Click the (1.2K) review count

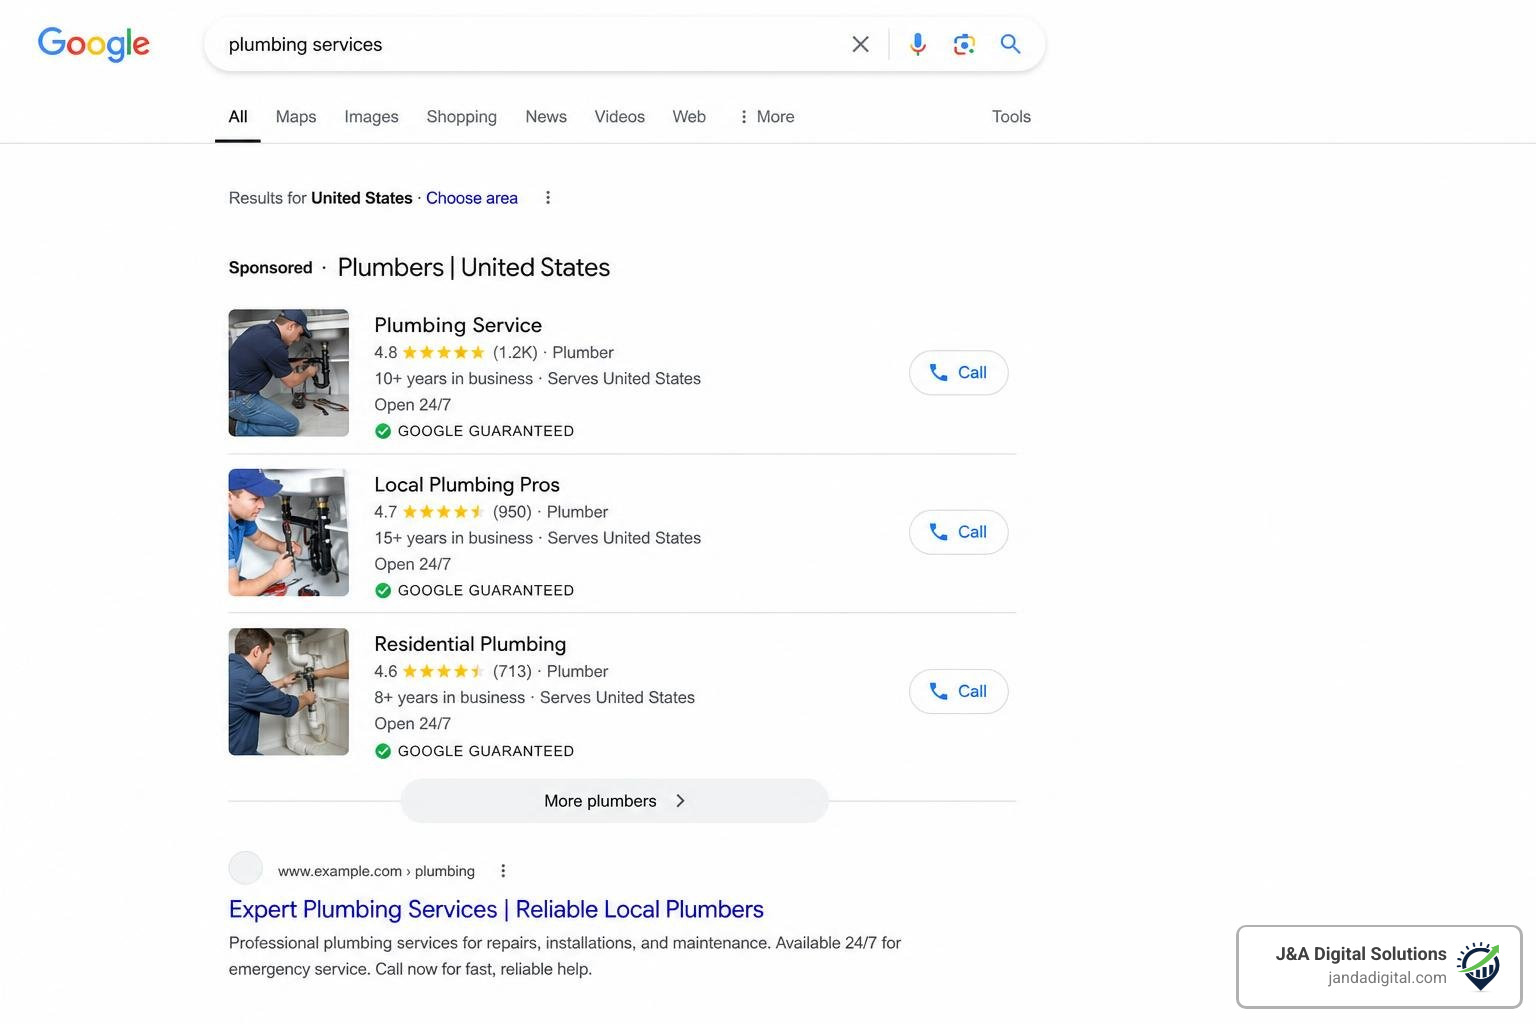(515, 352)
